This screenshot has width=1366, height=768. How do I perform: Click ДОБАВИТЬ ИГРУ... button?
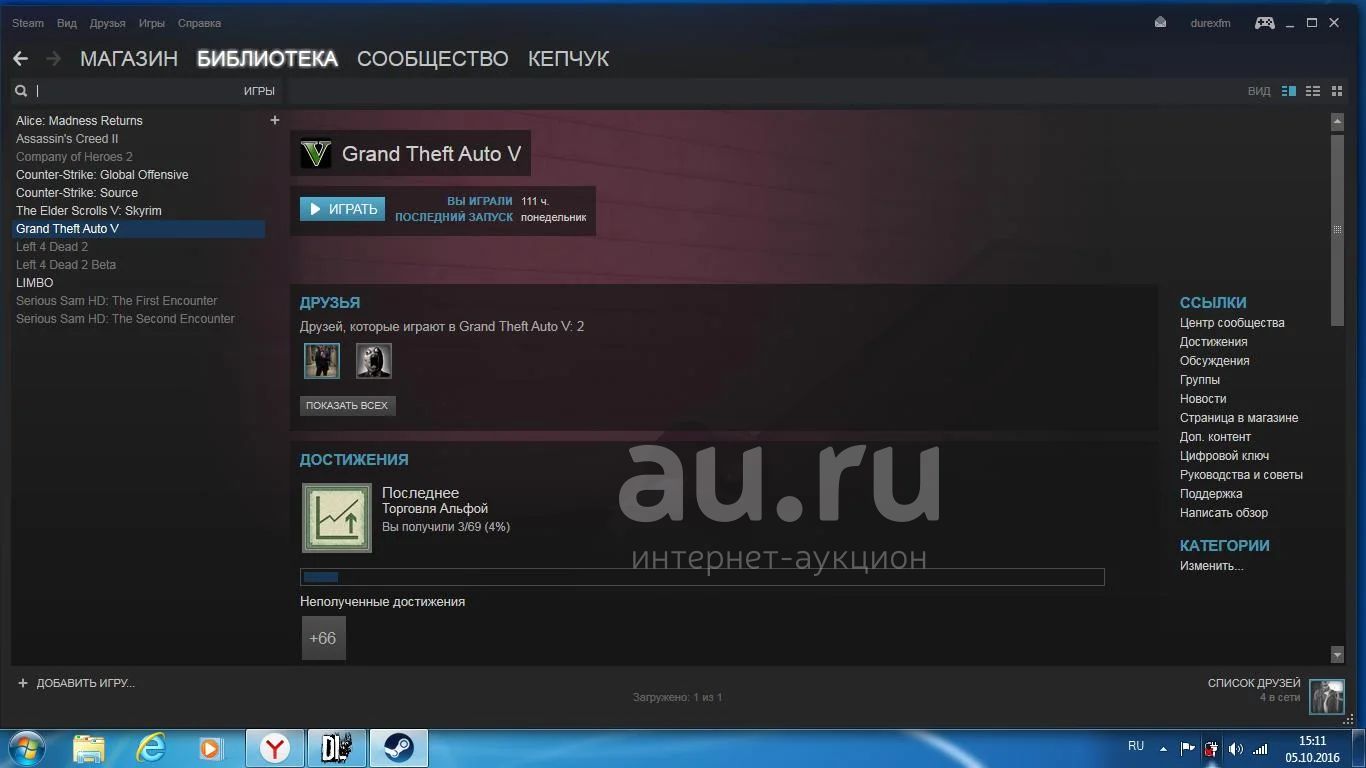[86, 683]
